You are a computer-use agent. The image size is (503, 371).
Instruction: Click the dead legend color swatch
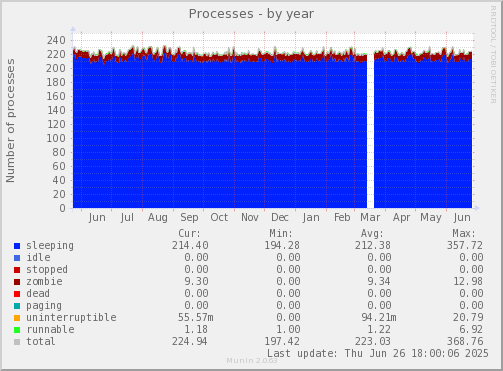(x=17, y=294)
